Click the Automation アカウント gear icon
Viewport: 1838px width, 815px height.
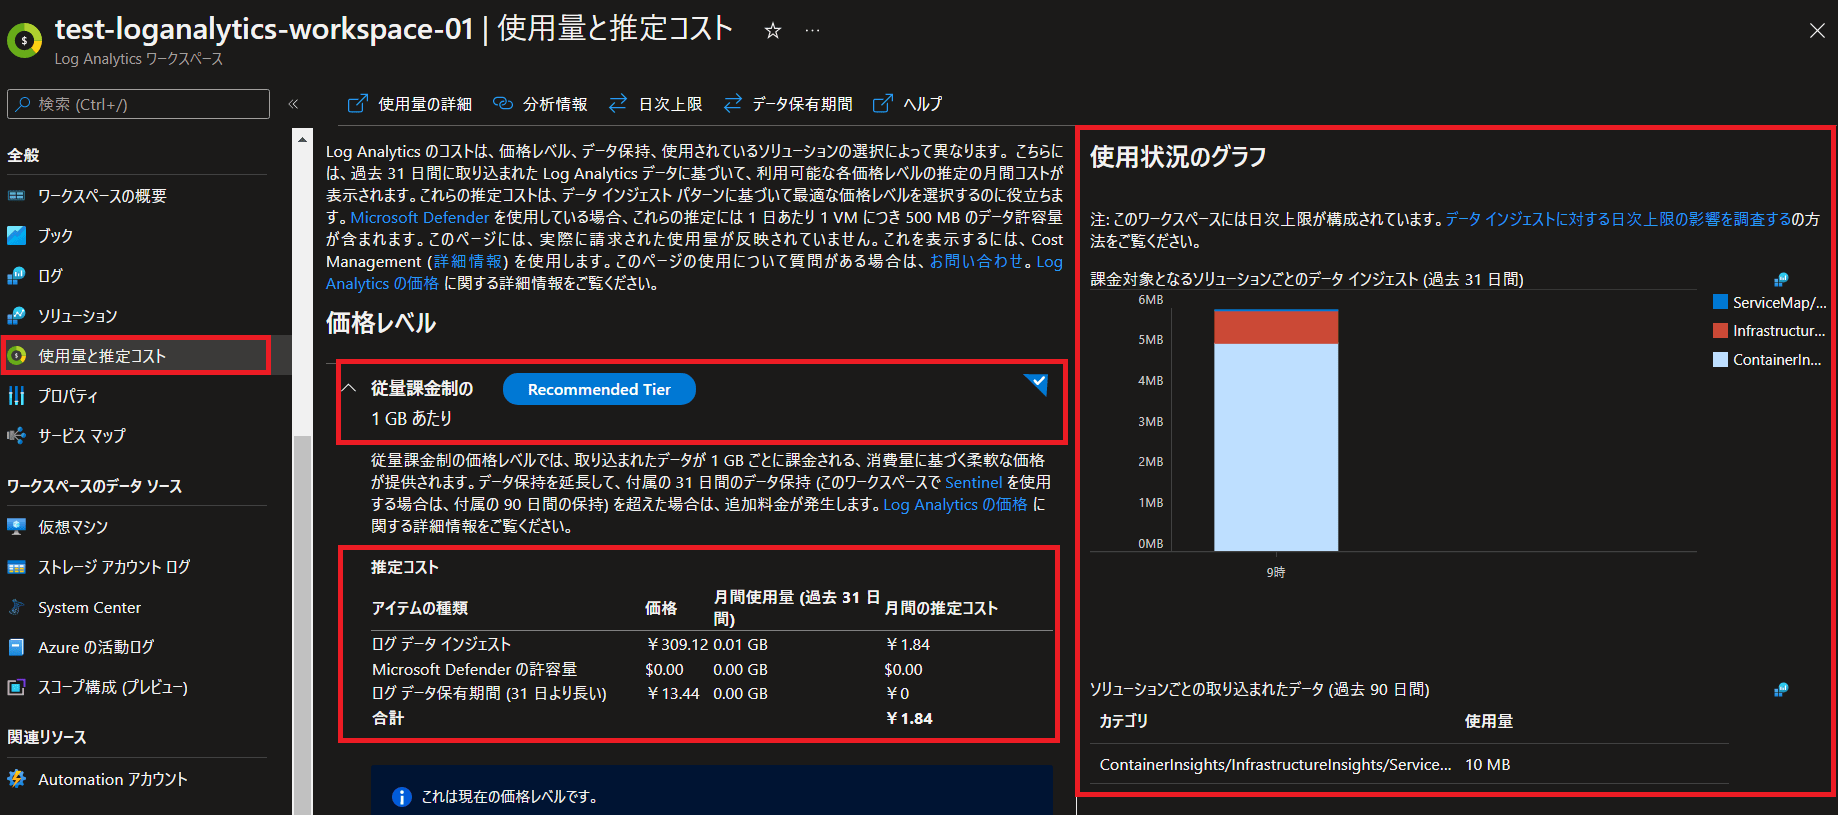point(17,779)
